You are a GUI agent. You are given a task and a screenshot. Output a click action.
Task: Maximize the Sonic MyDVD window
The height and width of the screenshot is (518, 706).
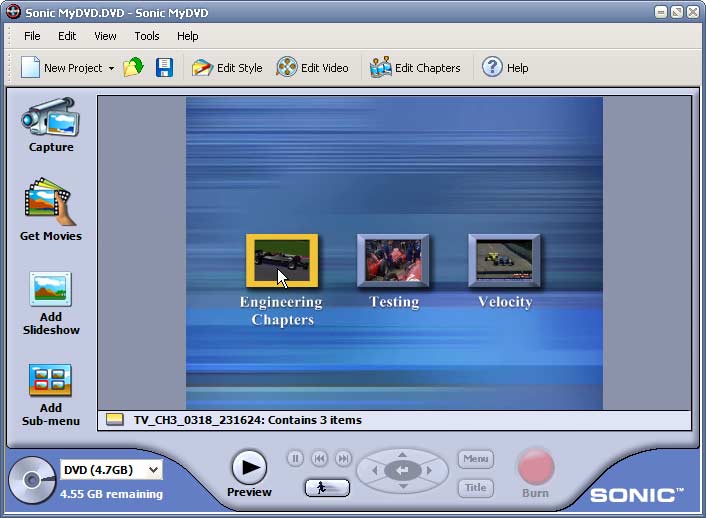[677, 12]
